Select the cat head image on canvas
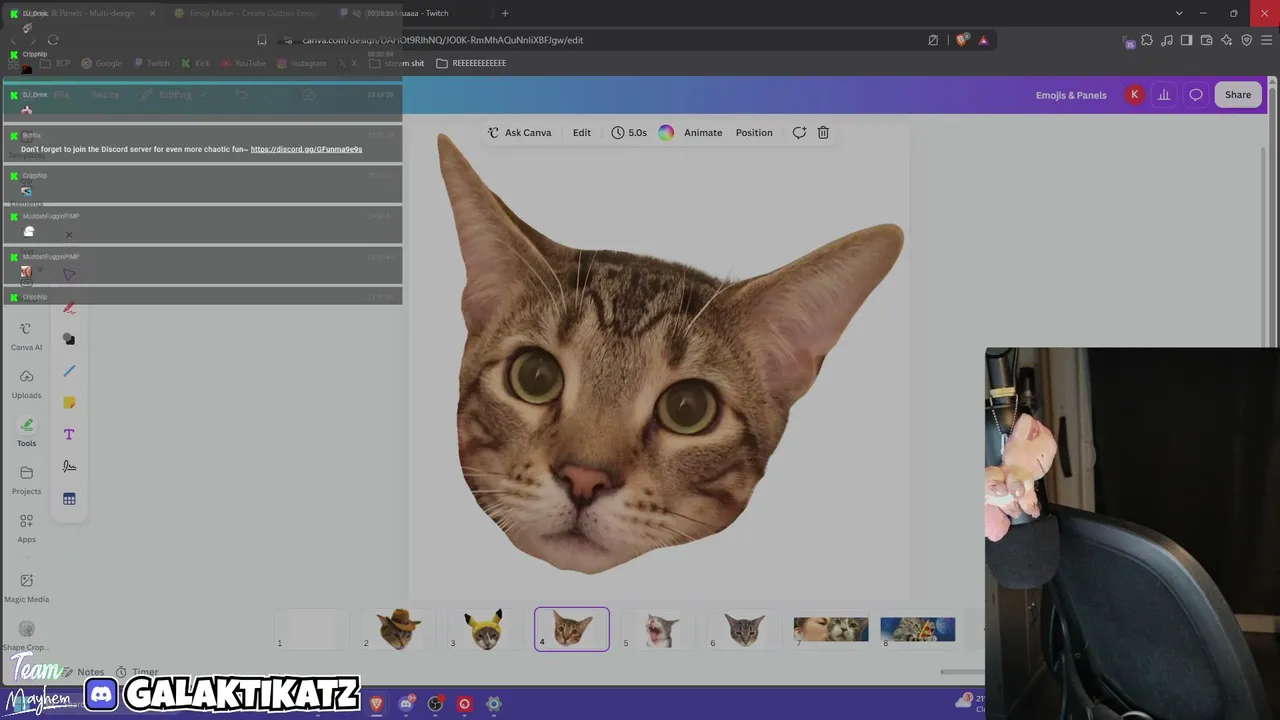The height and width of the screenshot is (720, 1280). pos(670,355)
